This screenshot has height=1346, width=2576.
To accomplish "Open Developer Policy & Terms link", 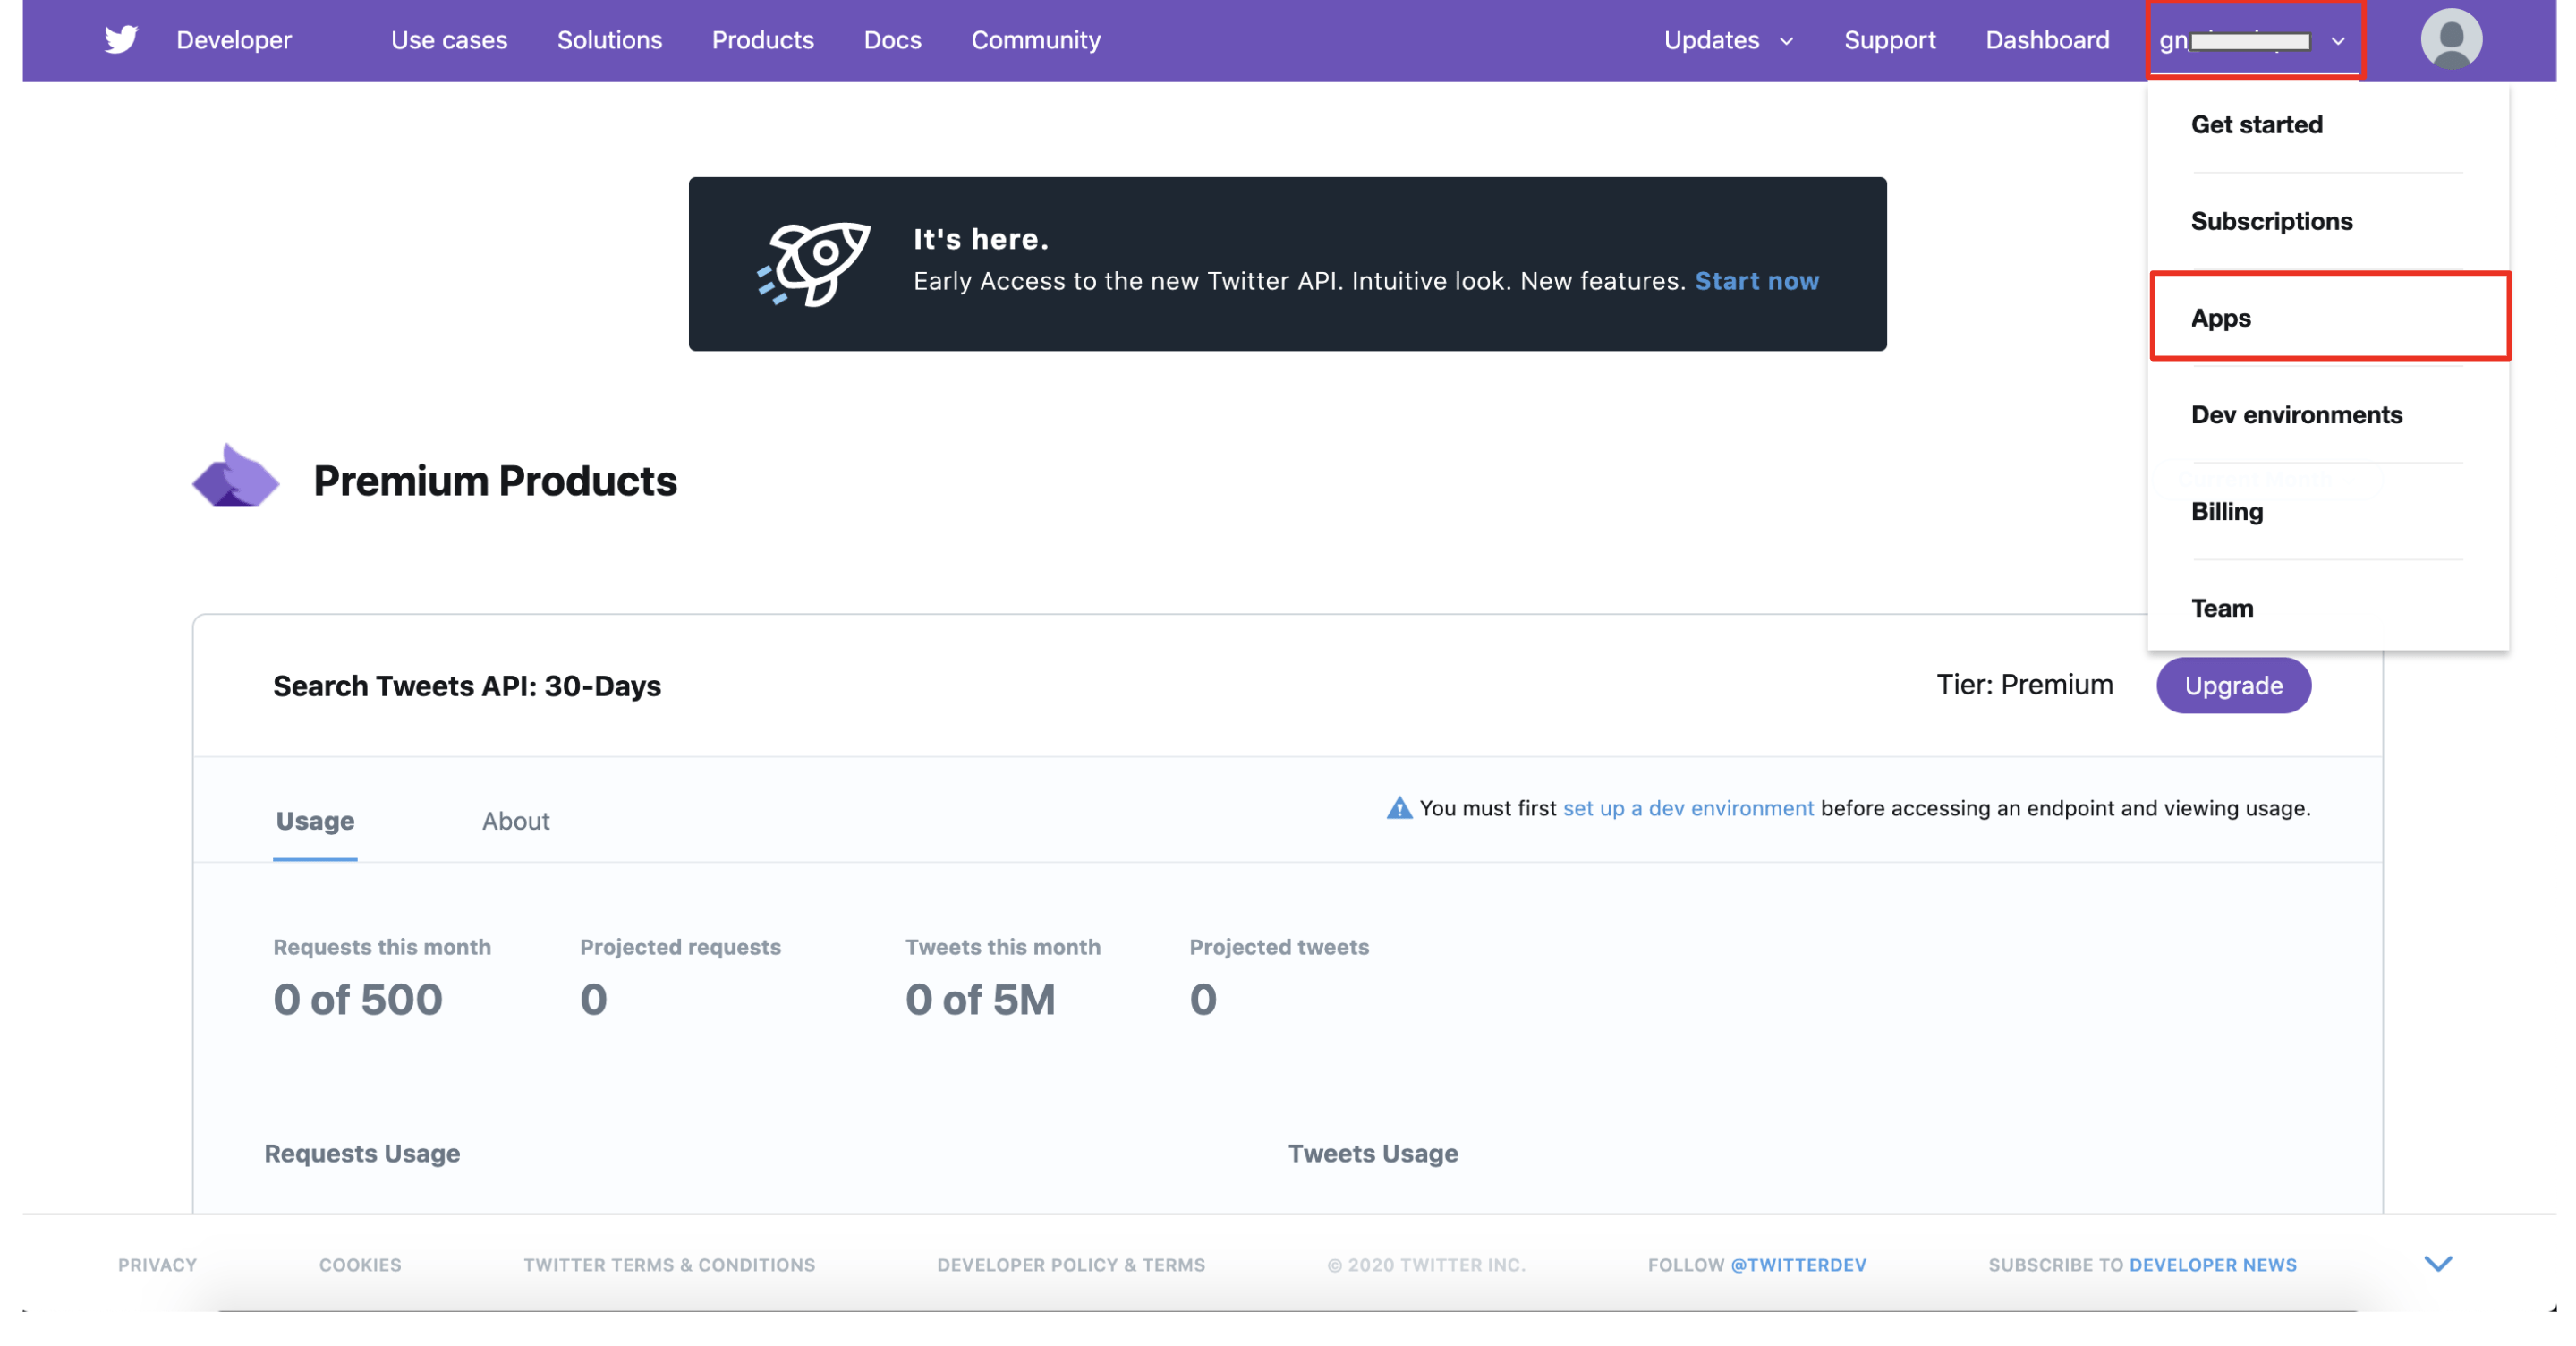I will (x=1070, y=1265).
